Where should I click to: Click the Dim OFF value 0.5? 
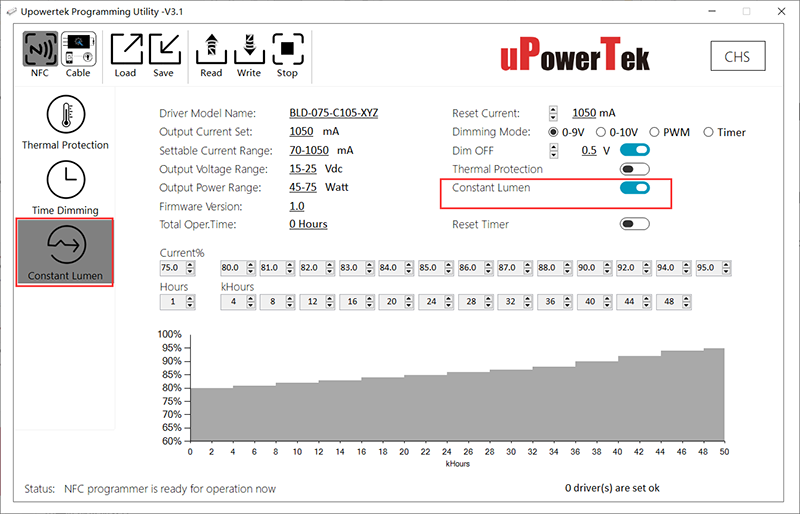pyautogui.click(x=589, y=151)
